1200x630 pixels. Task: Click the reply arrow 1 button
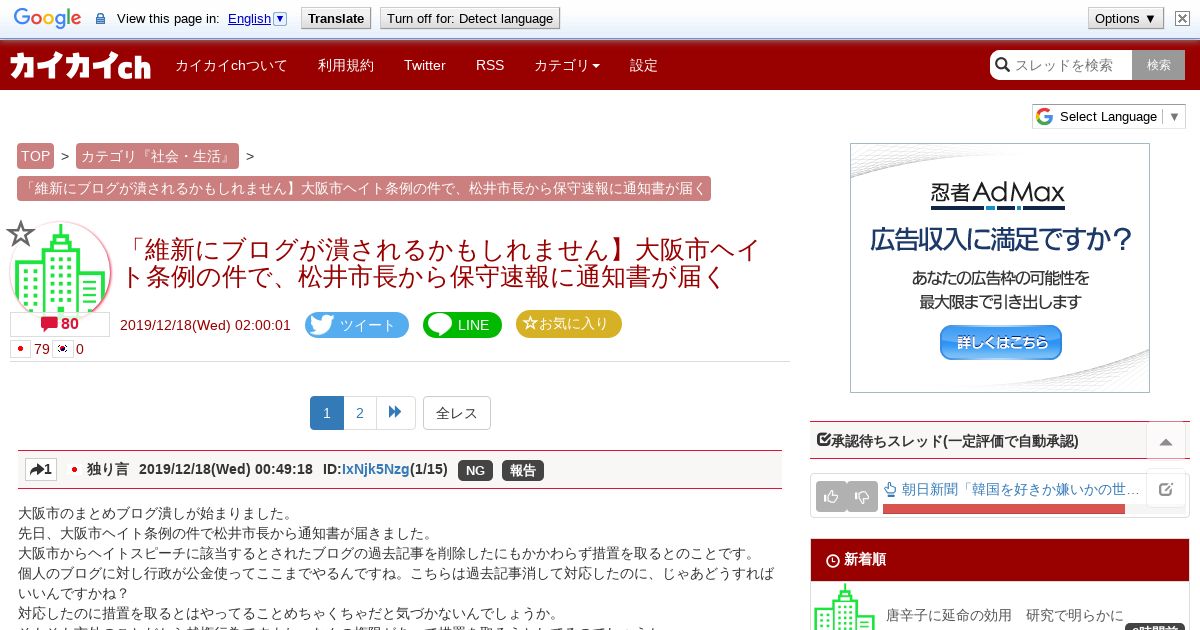coord(41,469)
